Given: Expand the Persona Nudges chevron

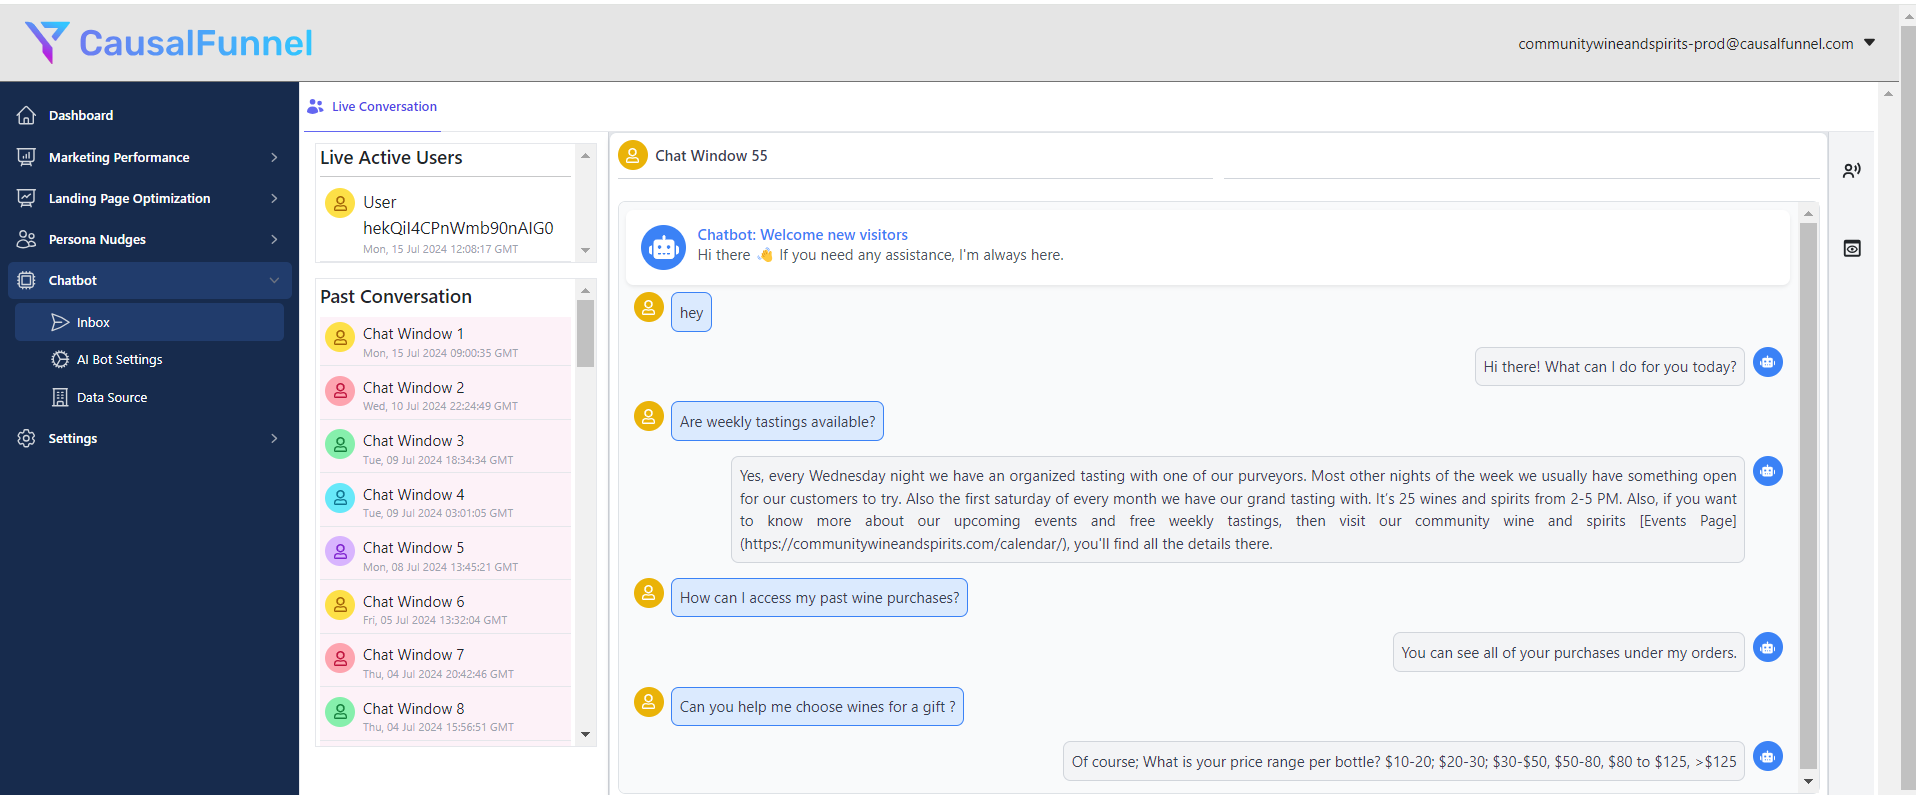Looking at the screenshot, I should [x=274, y=239].
